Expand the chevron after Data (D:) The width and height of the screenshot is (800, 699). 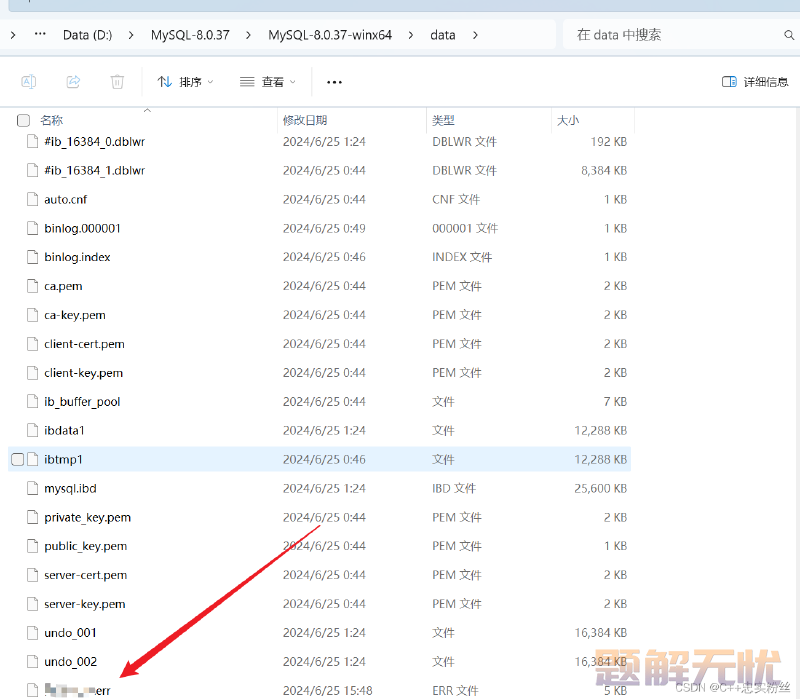[x=131, y=35]
